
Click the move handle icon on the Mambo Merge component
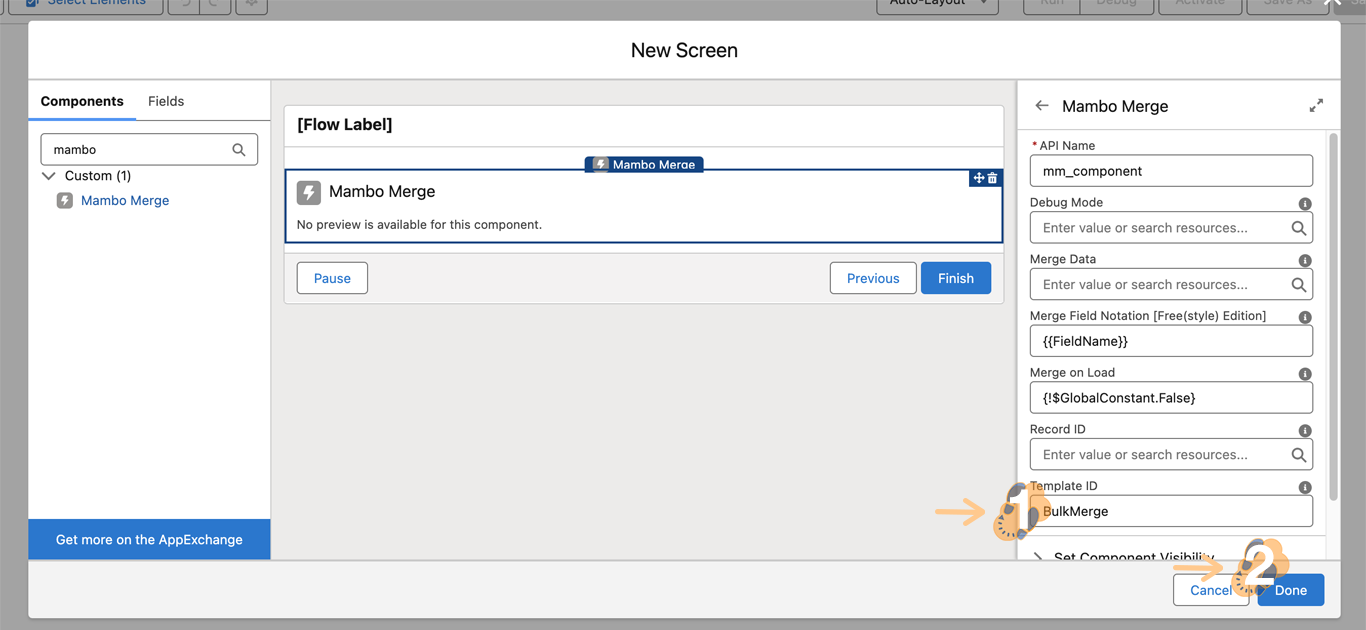(978, 178)
